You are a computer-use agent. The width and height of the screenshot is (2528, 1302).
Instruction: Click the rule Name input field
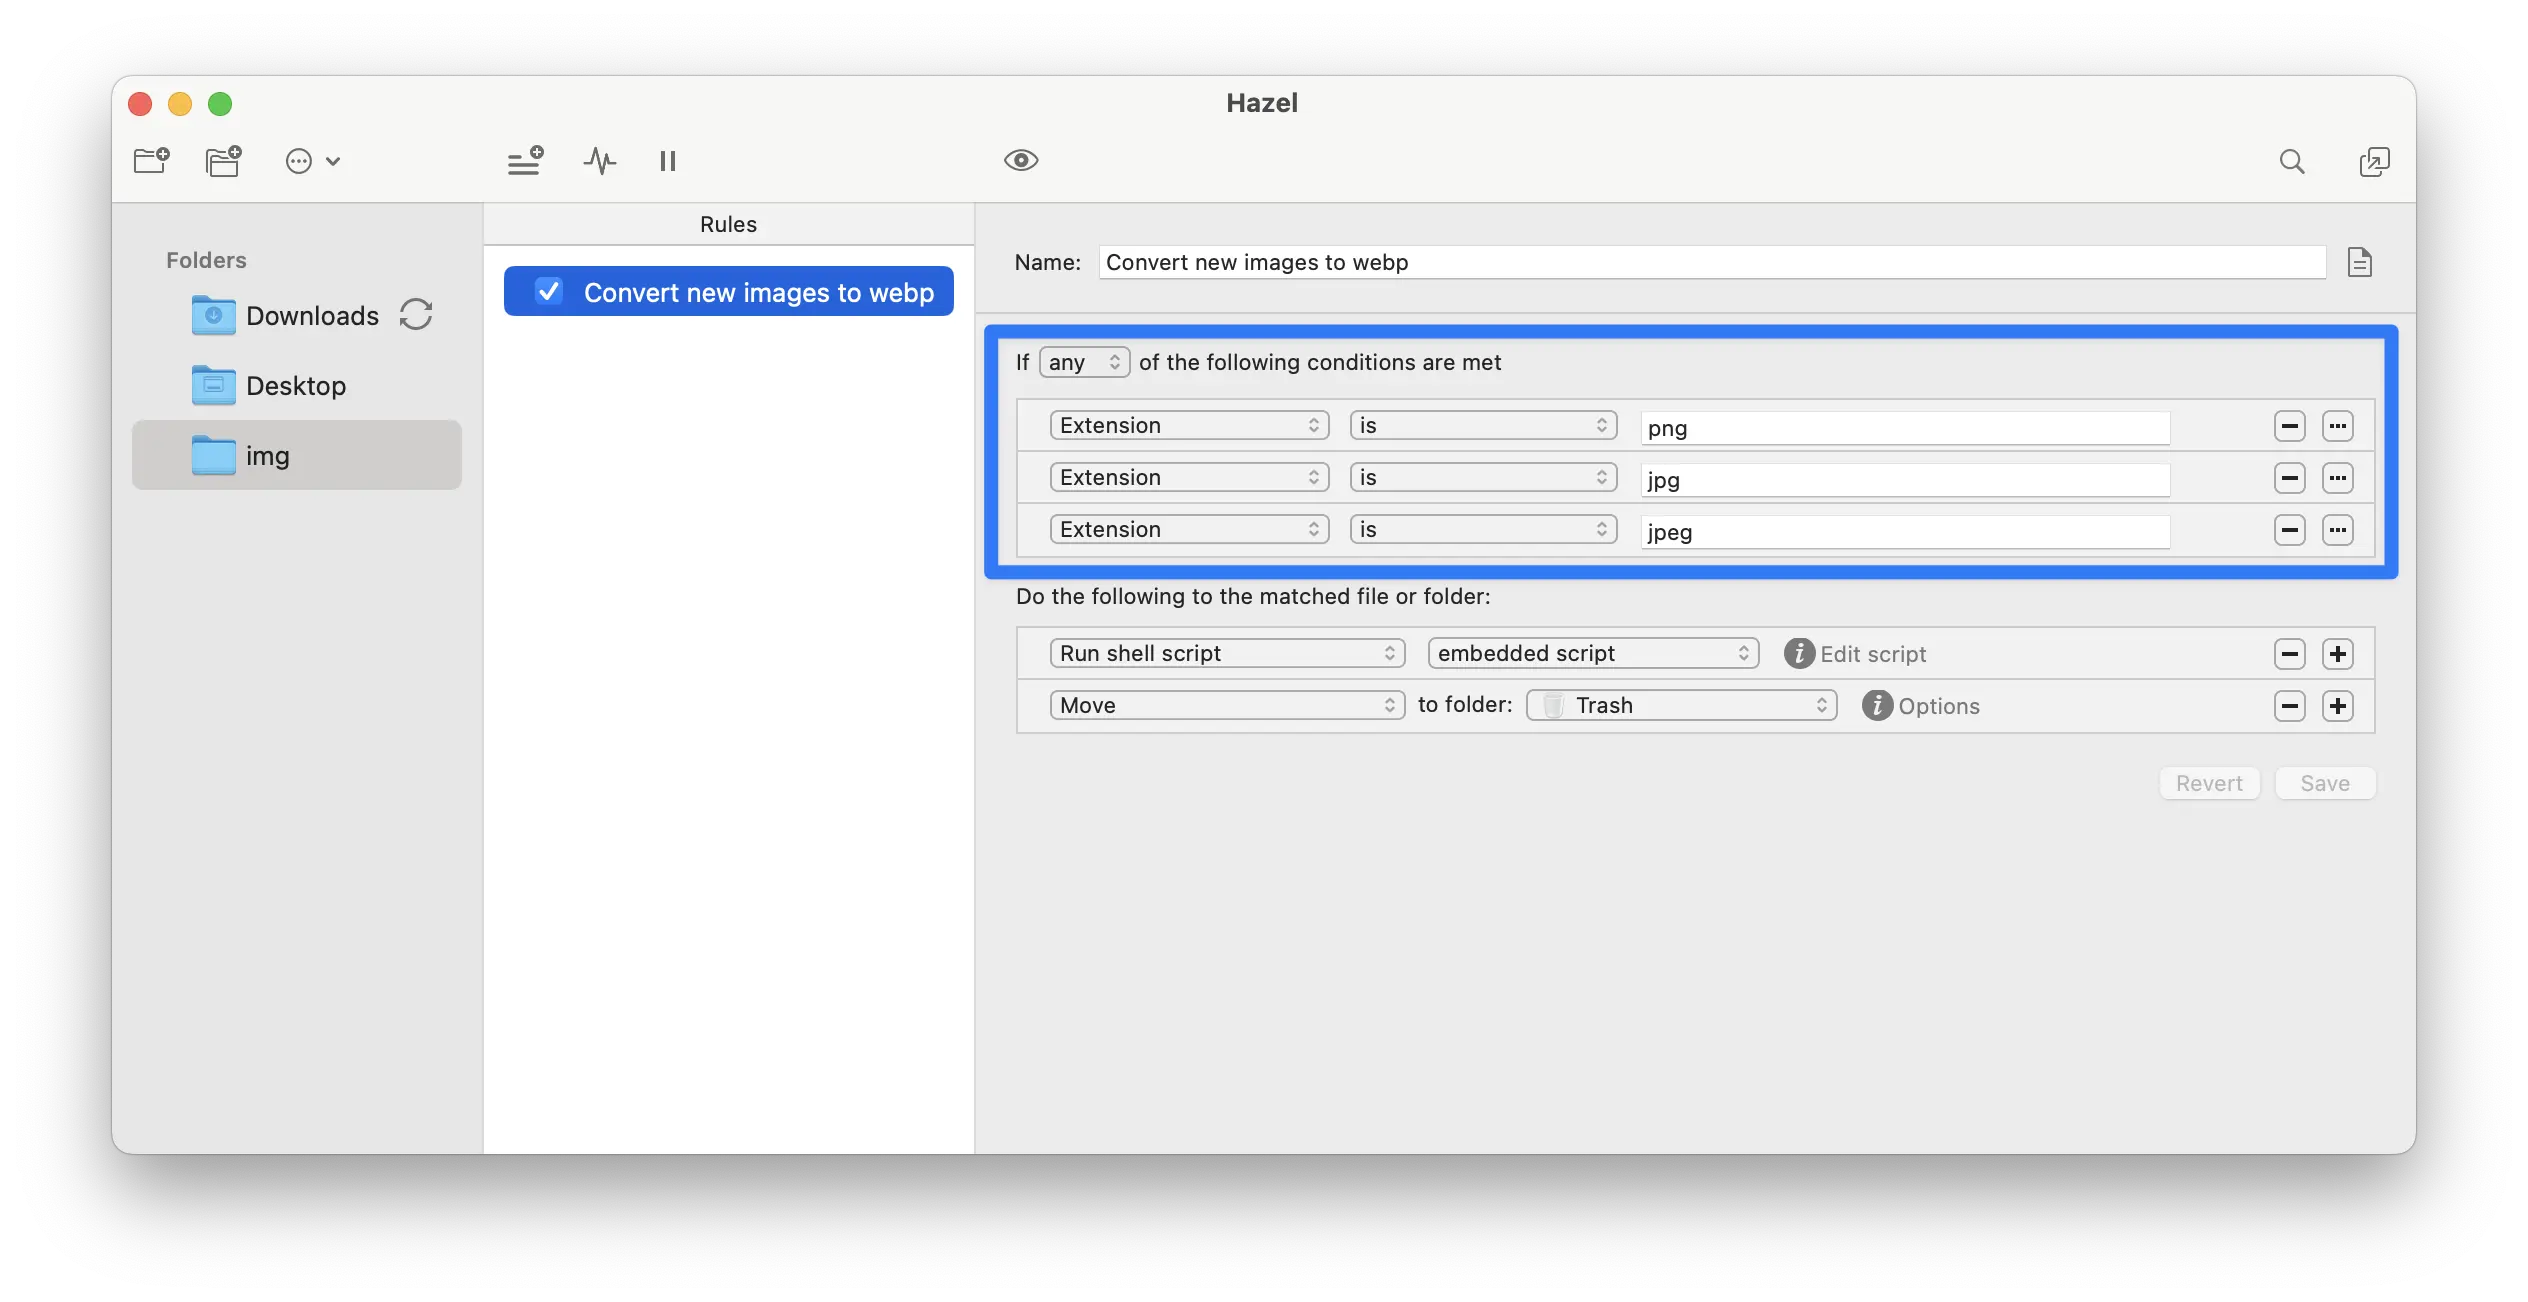pos(1712,262)
